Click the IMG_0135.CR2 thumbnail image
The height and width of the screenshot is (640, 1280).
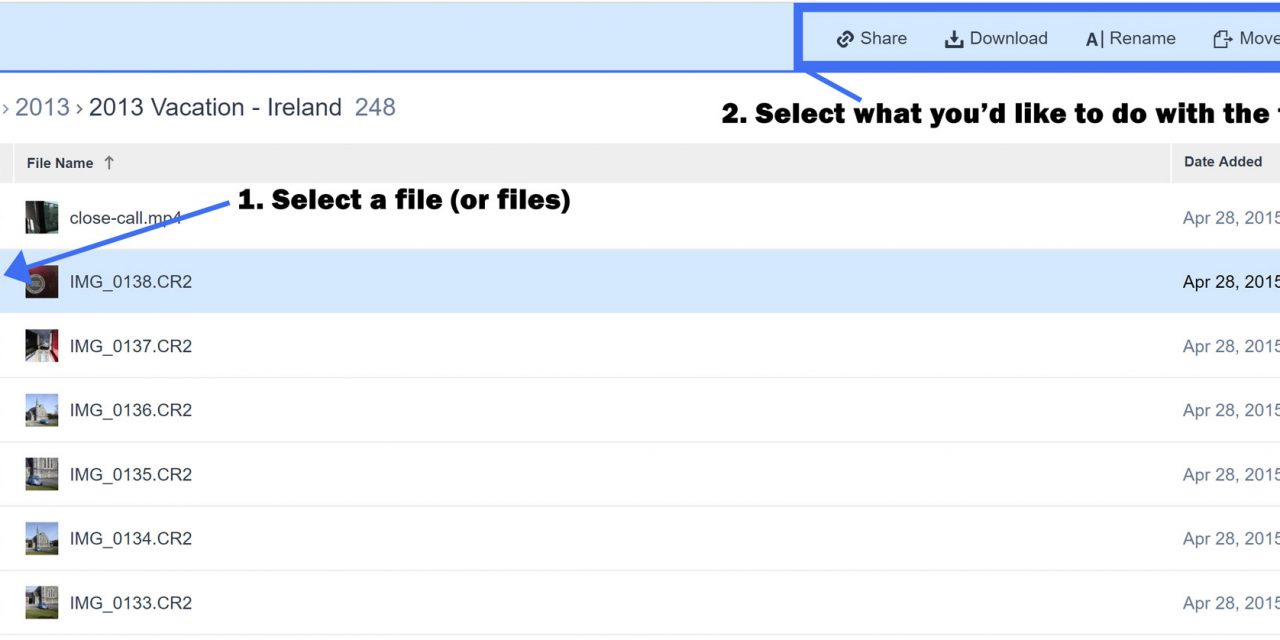41,474
